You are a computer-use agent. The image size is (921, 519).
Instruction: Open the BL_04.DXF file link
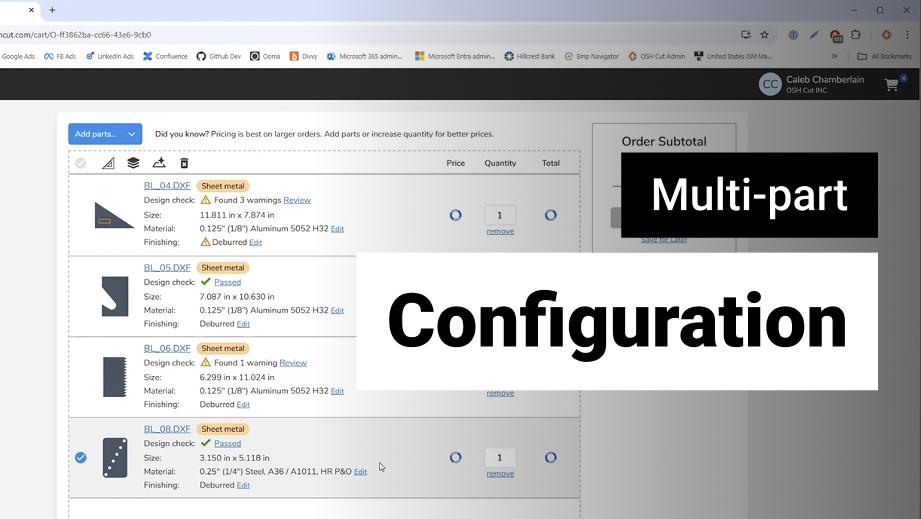click(x=167, y=186)
